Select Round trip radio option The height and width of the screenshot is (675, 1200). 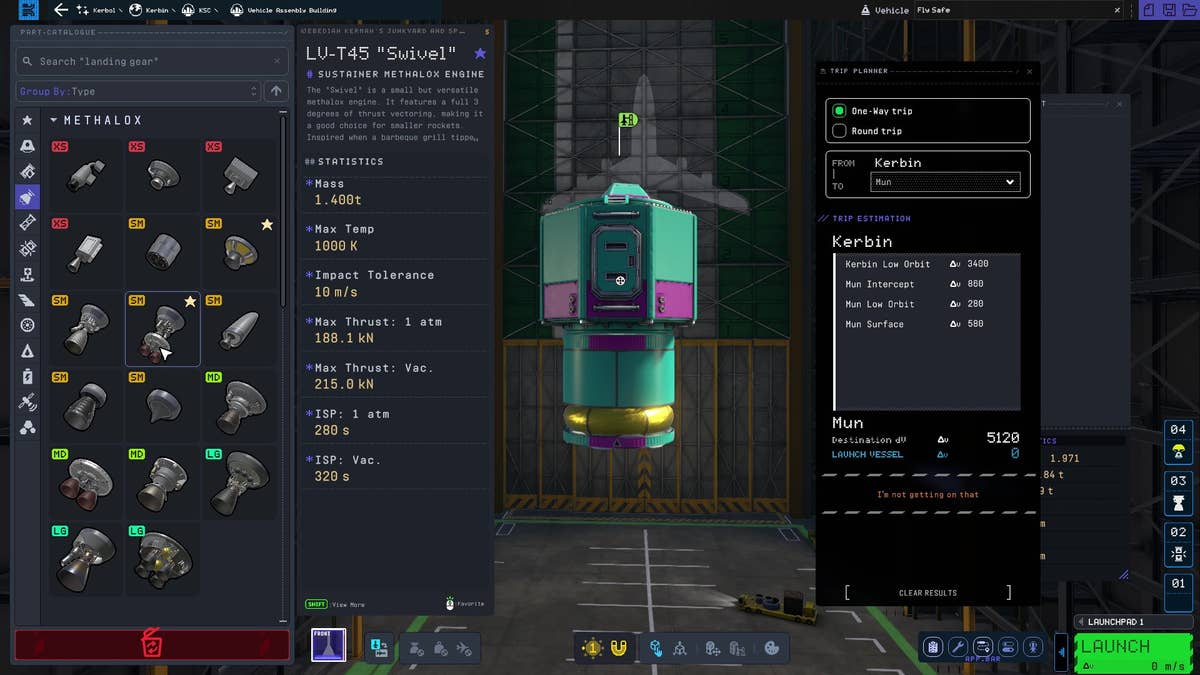tap(839, 131)
